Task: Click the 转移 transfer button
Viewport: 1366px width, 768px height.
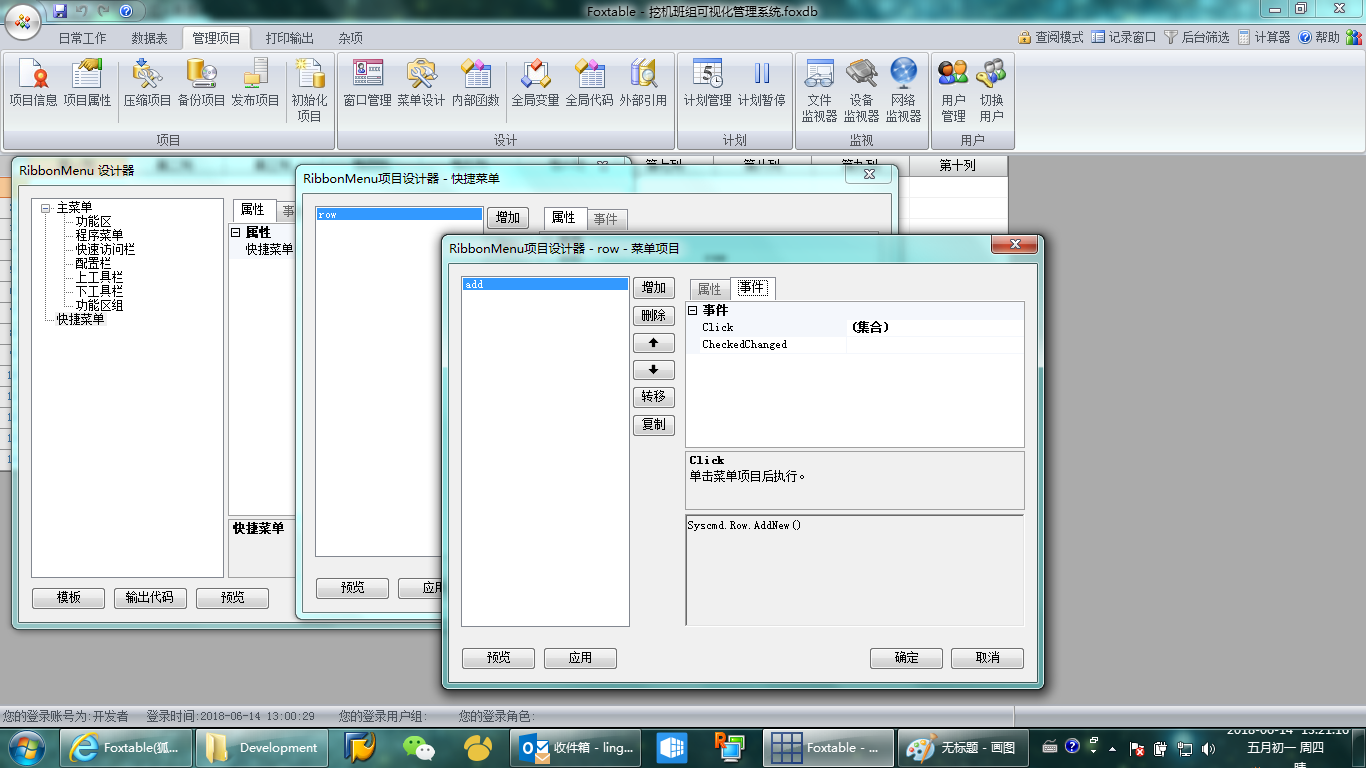Action: tap(654, 397)
